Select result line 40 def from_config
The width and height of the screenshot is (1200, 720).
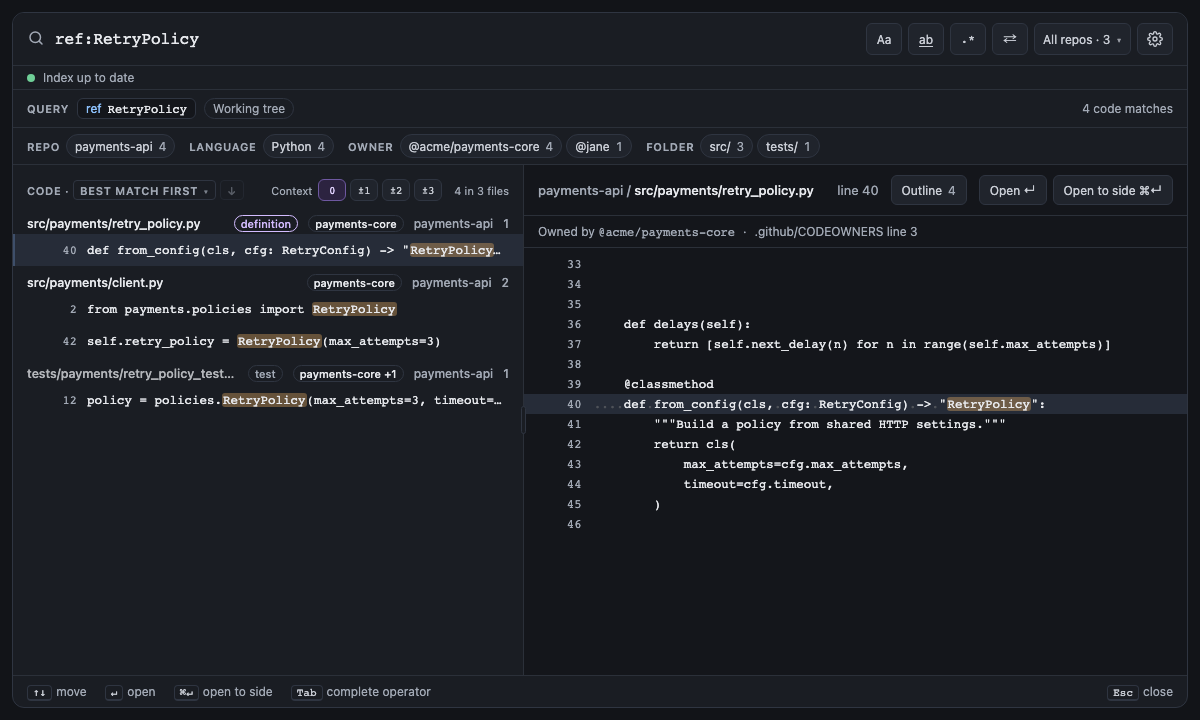pos(268,250)
